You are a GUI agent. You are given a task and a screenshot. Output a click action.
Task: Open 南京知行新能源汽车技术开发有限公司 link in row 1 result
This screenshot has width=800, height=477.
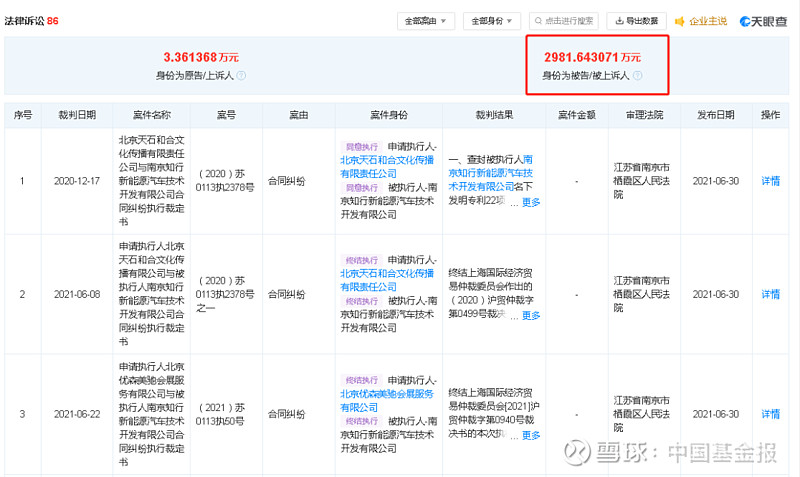pos(490,173)
